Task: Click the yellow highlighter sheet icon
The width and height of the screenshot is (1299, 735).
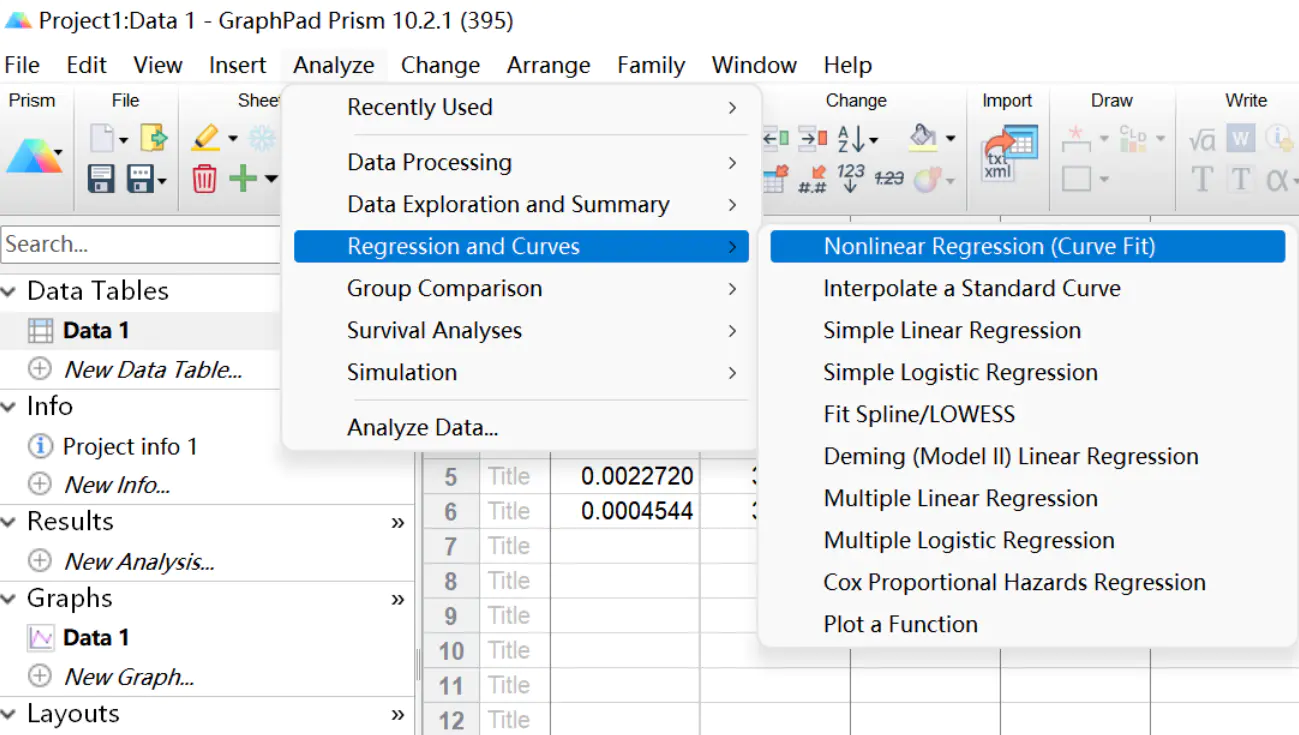Action: [205, 137]
